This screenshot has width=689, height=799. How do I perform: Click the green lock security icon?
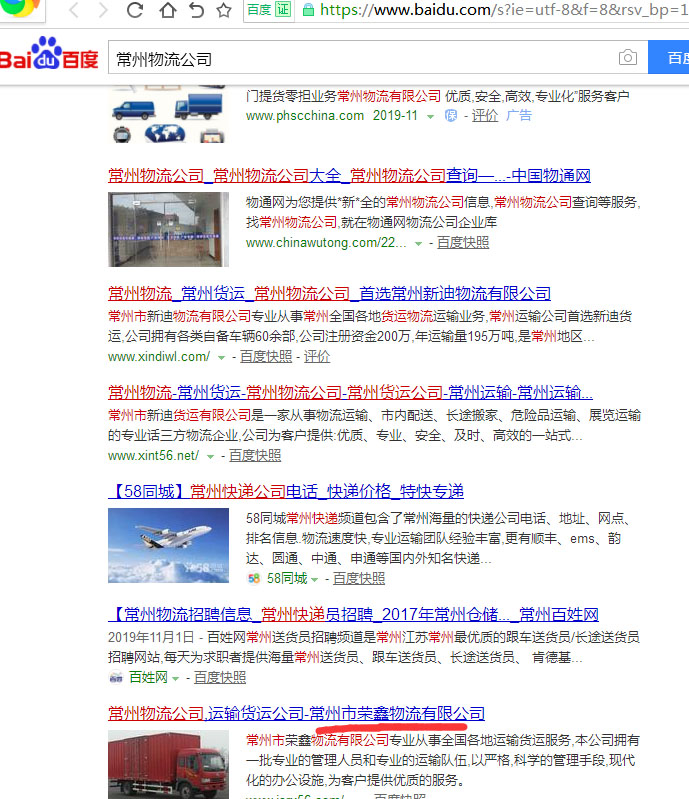click(x=308, y=12)
